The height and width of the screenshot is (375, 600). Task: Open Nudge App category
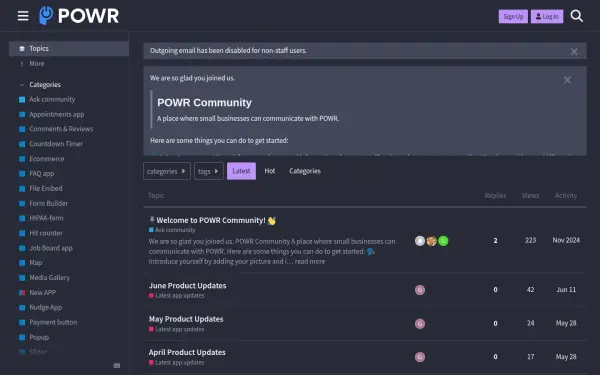46,308
